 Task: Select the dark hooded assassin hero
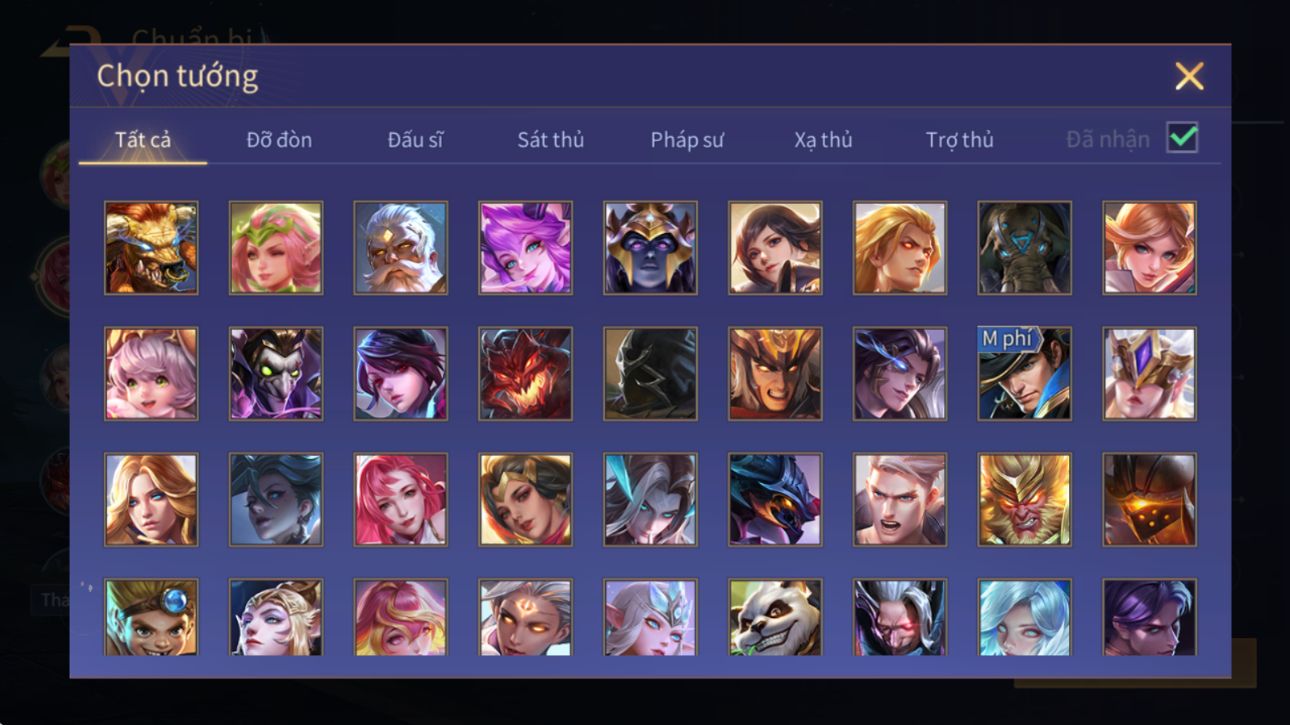click(x=650, y=373)
